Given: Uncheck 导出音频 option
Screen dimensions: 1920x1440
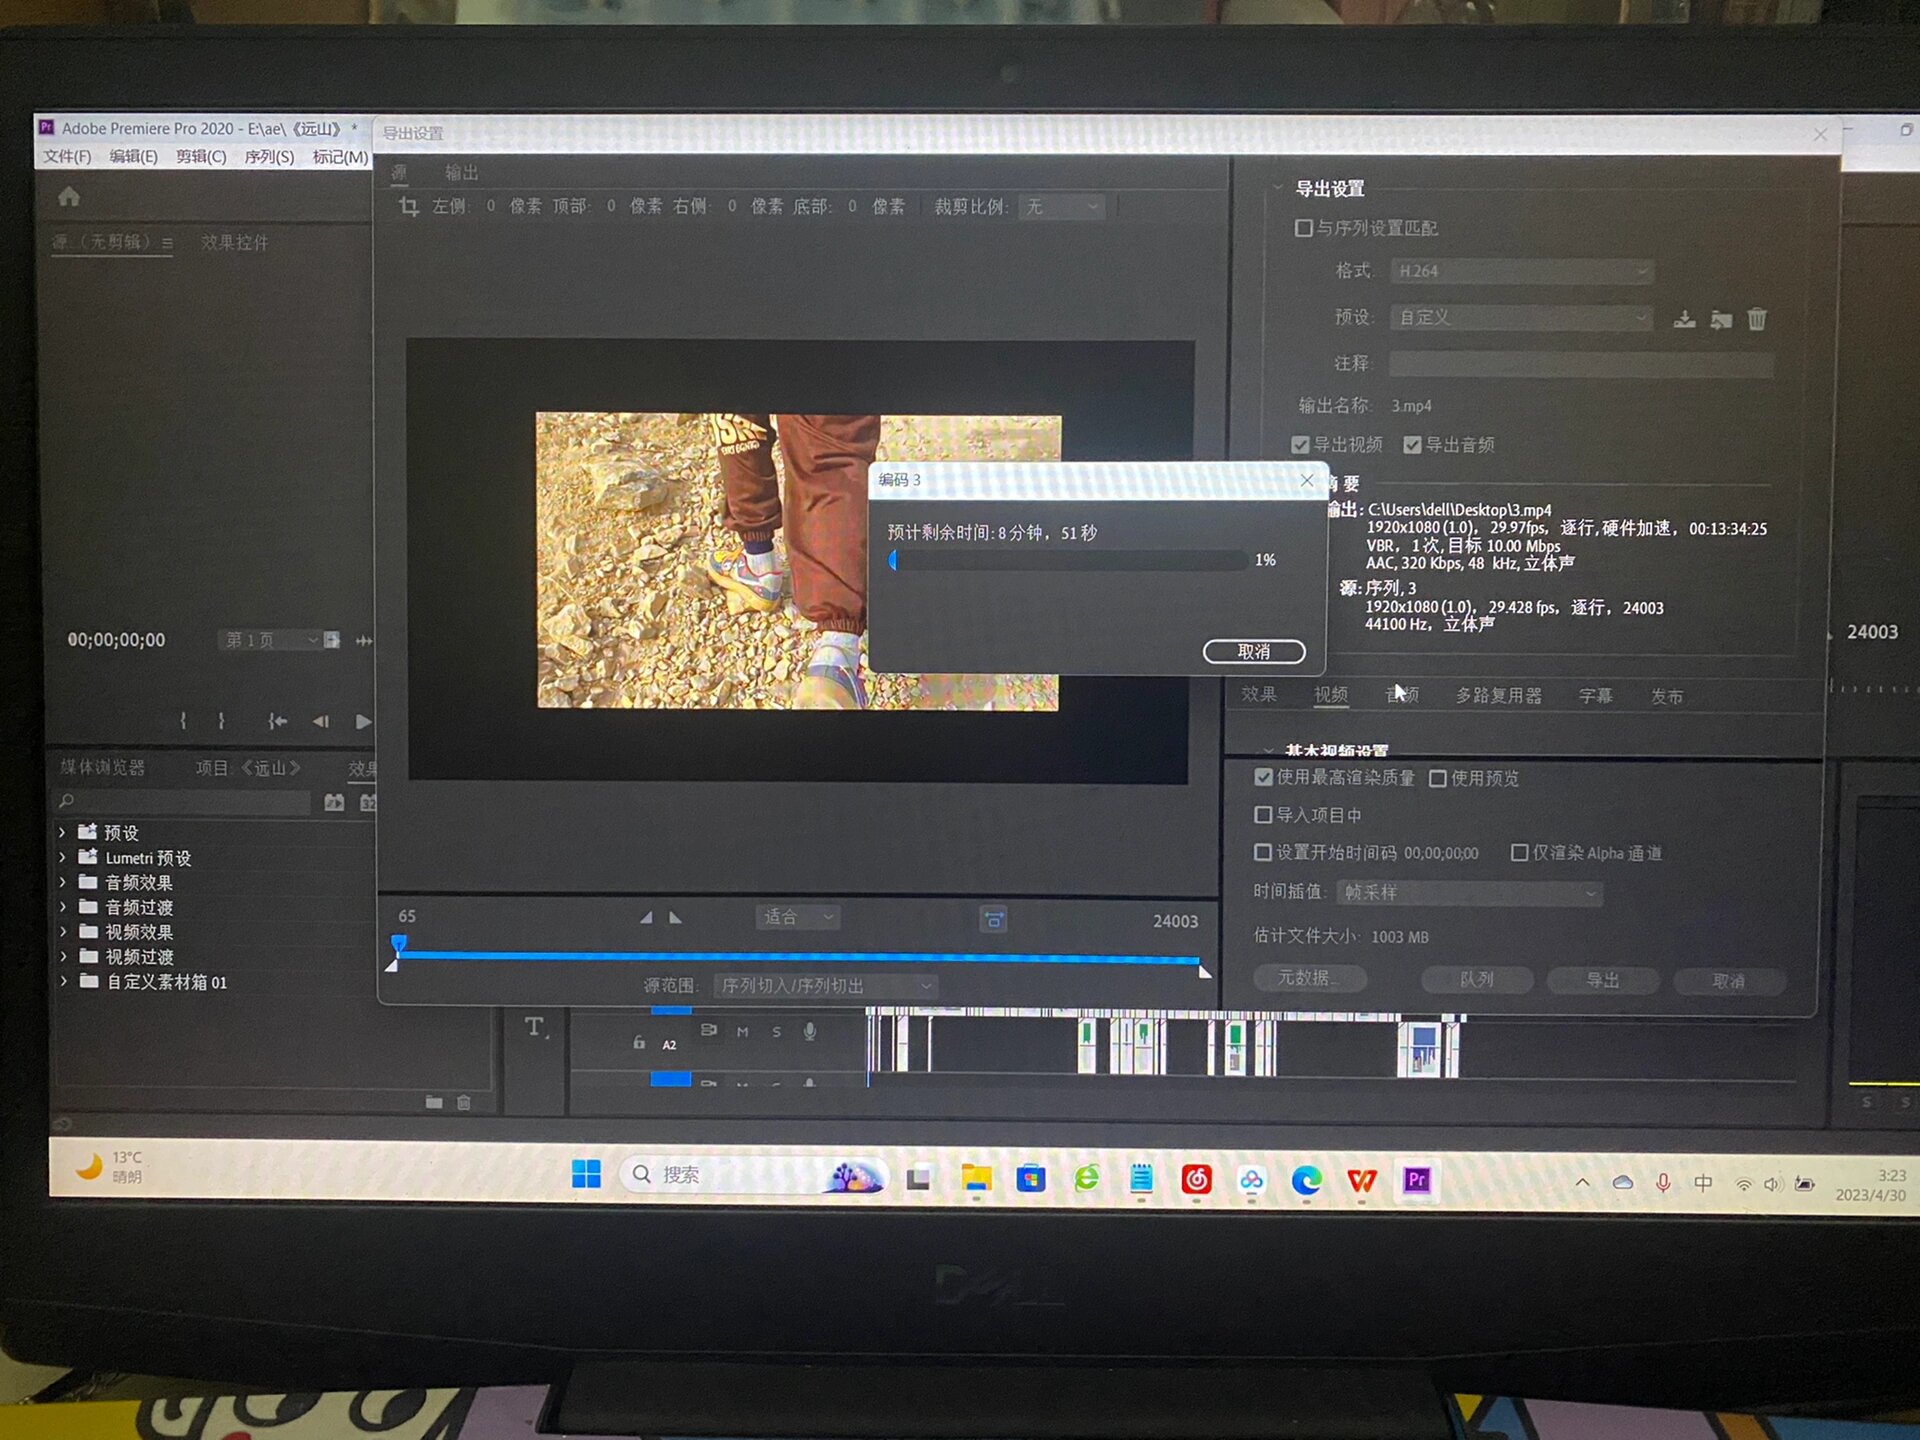Looking at the screenshot, I should [x=1412, y=445].
